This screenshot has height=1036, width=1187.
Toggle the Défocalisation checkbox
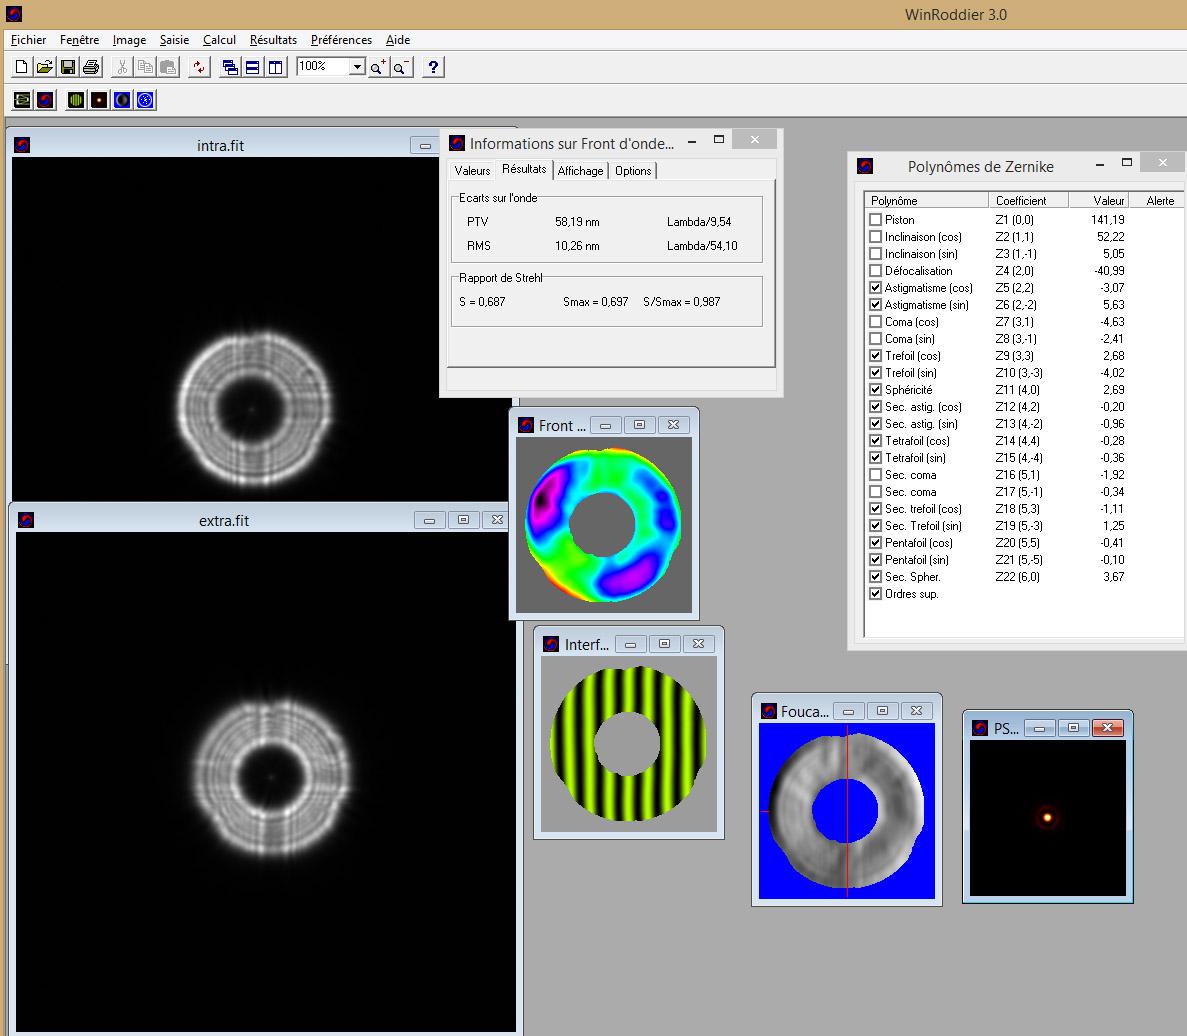(x=876, y=271)
